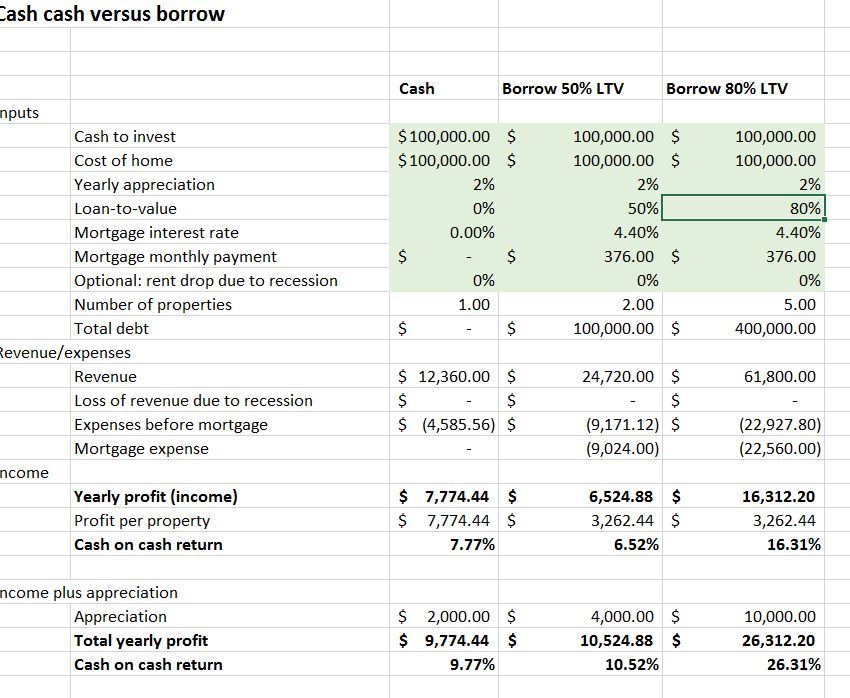Select the Cash to invest label cell
Image resolution: width=850 pixels, height=698 pixels.
point(230,137)
